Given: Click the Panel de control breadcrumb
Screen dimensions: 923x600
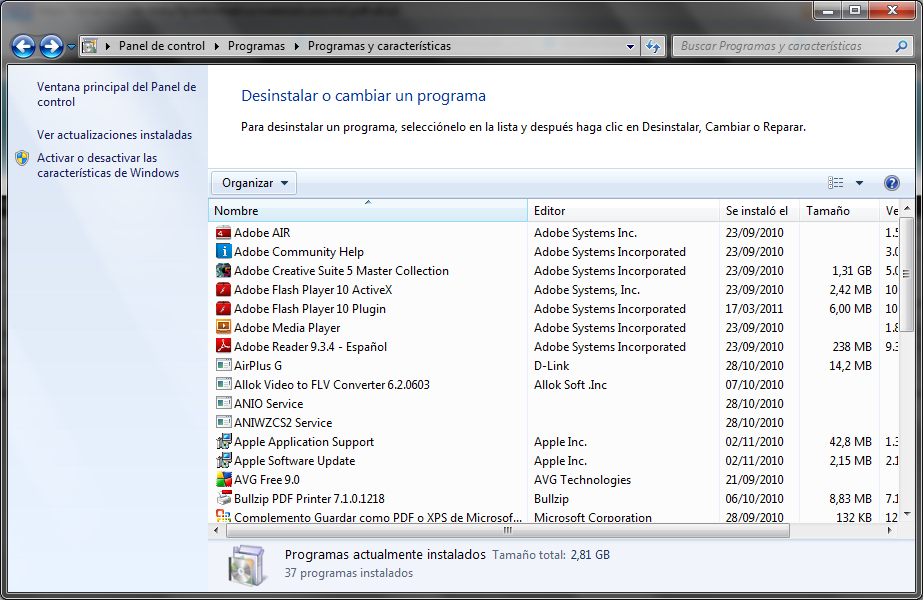Looking at the screenshot, I should tap(161, 46).
